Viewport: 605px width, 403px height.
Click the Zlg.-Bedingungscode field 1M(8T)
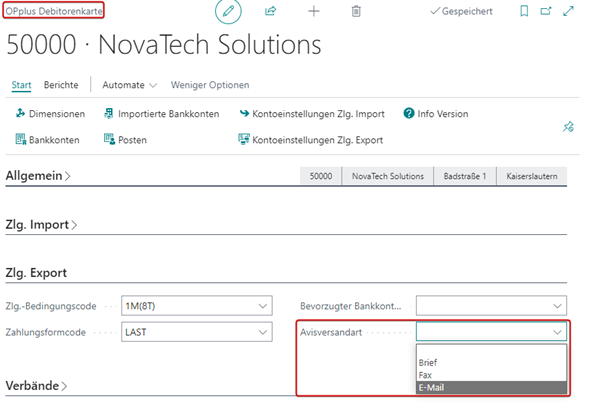point(197,306)
